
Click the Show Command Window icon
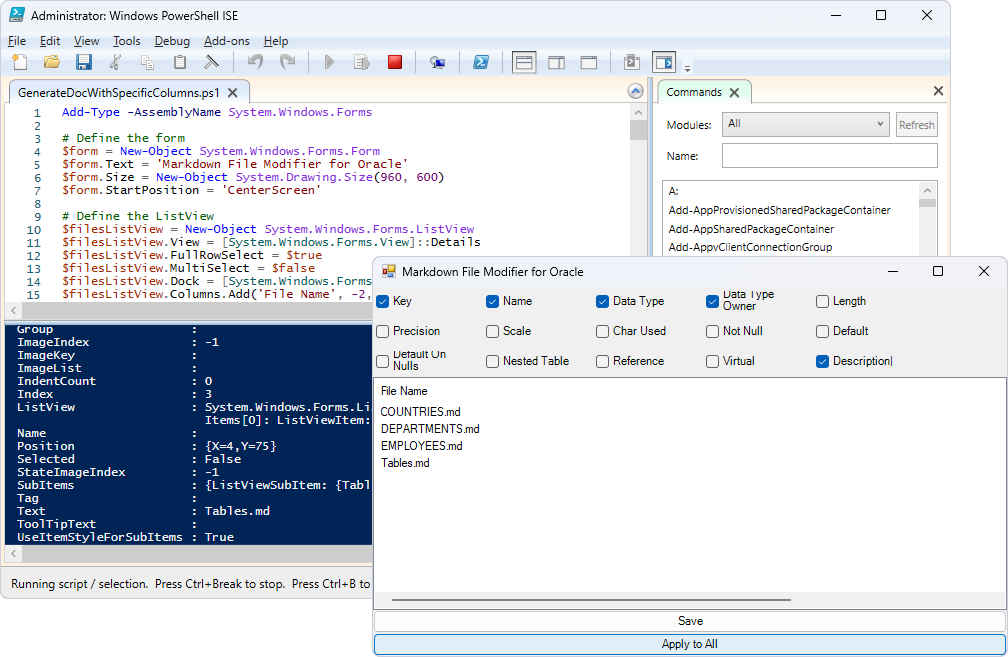pos(632,62)
